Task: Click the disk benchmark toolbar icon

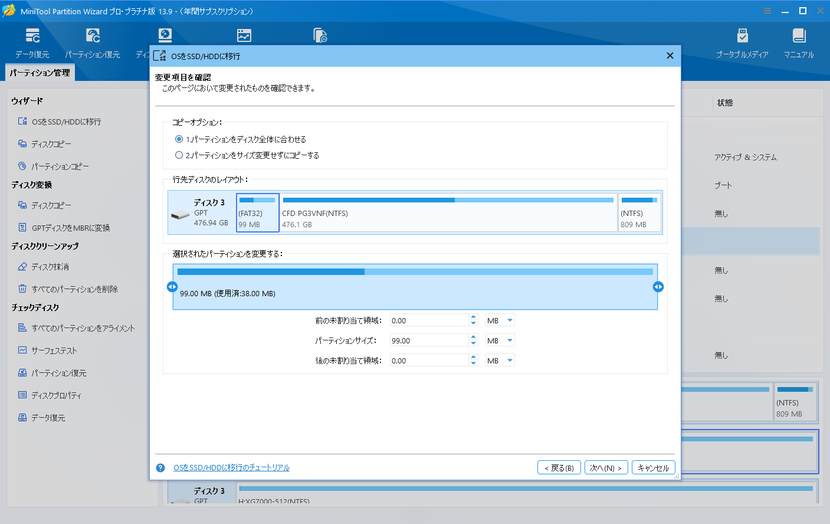Action: point(165,35)
